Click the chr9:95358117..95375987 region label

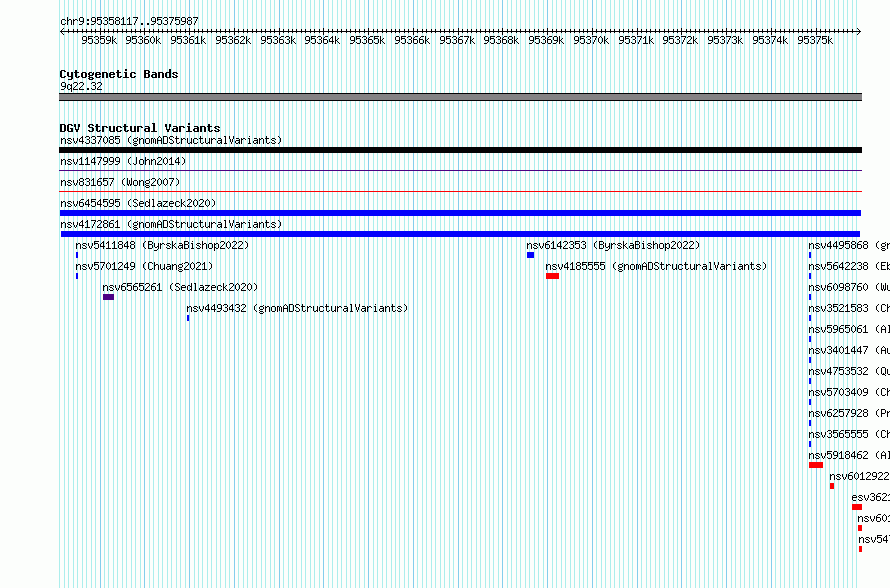129,22
